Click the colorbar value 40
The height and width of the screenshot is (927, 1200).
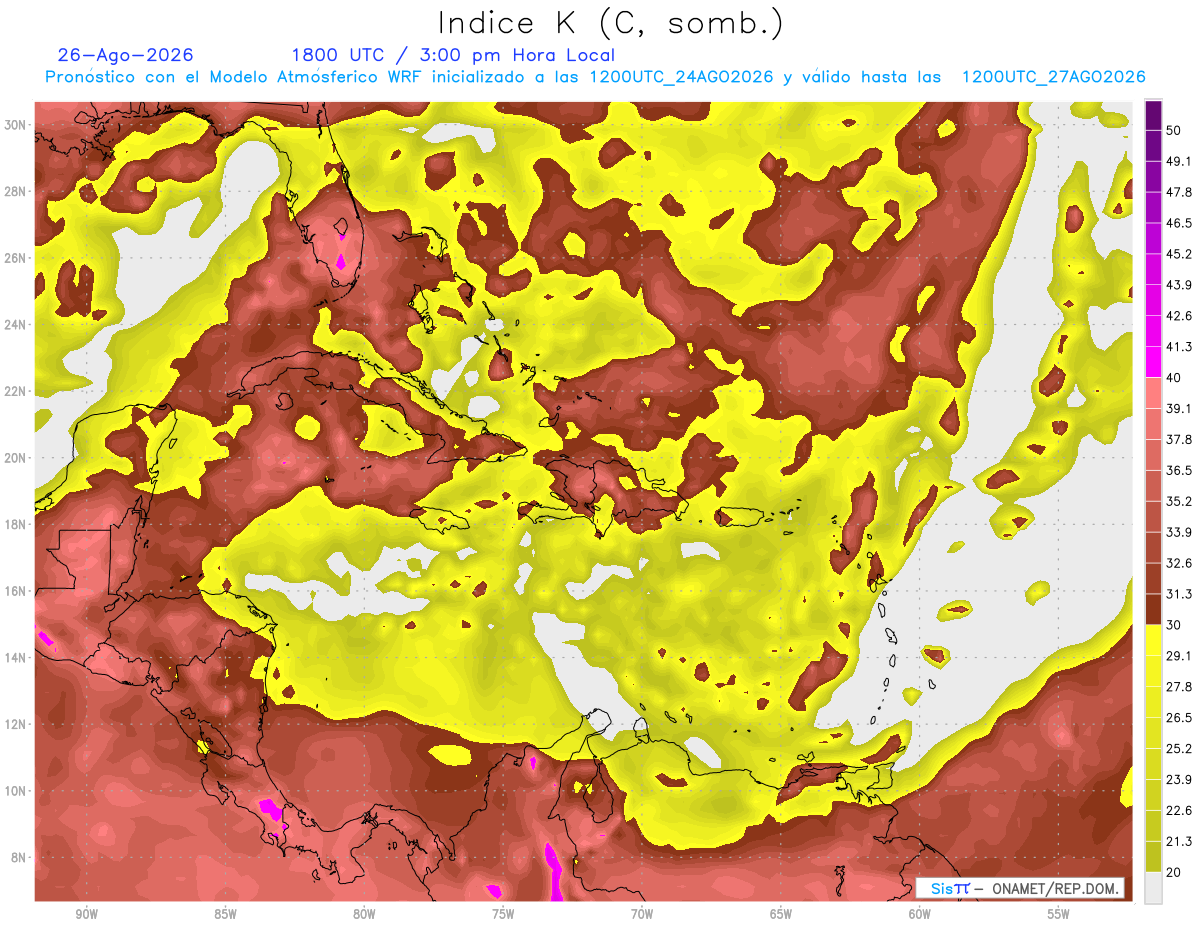coord(1175,378)
